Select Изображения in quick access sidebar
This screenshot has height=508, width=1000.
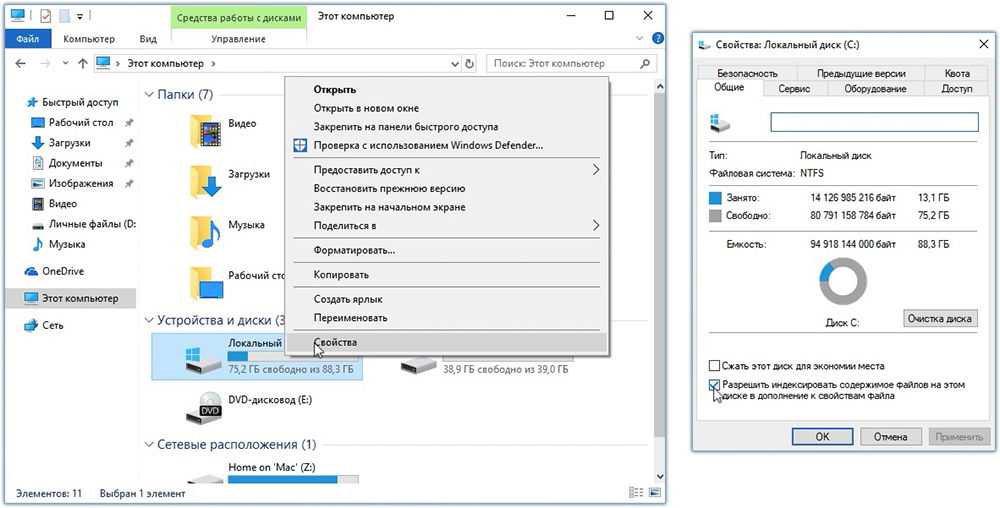(x=71, y=184)
